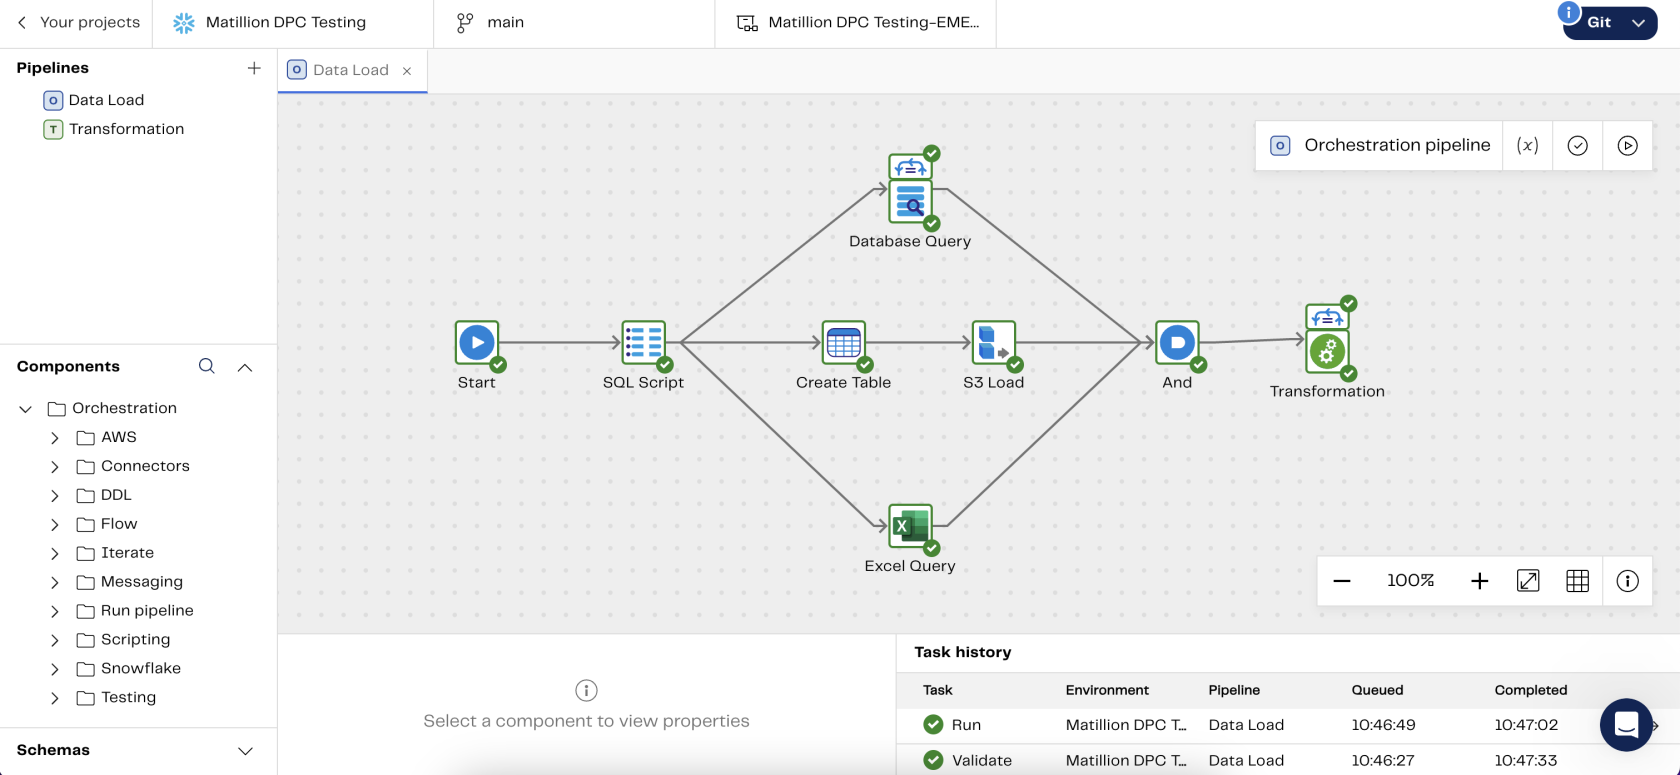This screenshot has height=775, width=1680.
Task: Open the Git dropdown menu
Action: 1610,23
